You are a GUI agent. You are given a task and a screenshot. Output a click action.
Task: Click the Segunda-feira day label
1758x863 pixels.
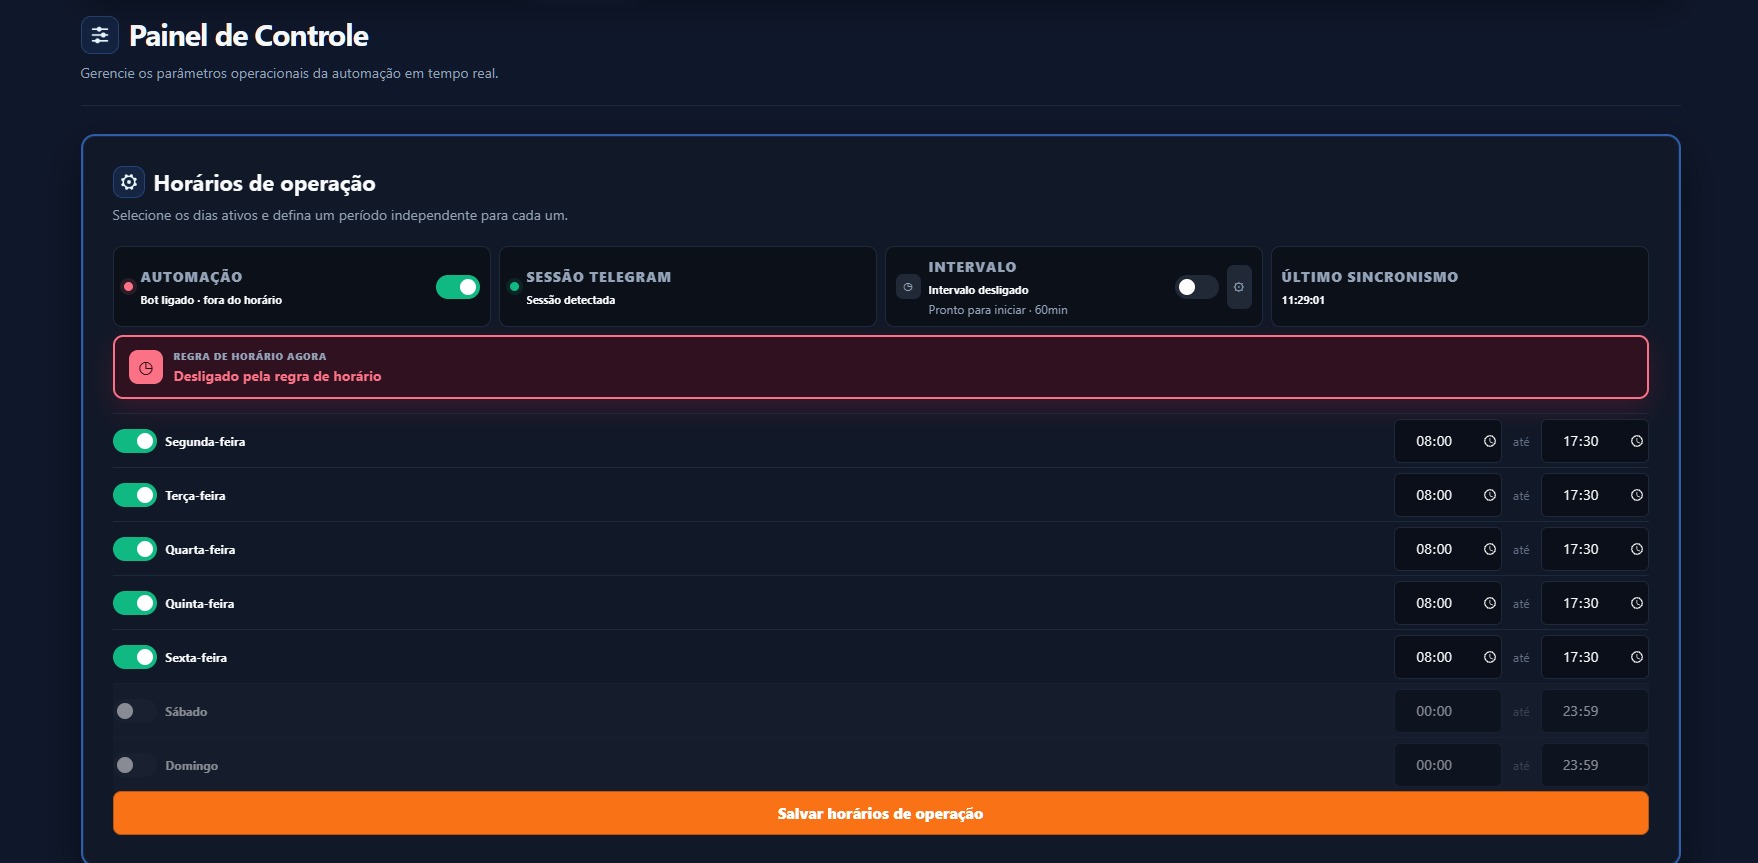coord(205,441)
